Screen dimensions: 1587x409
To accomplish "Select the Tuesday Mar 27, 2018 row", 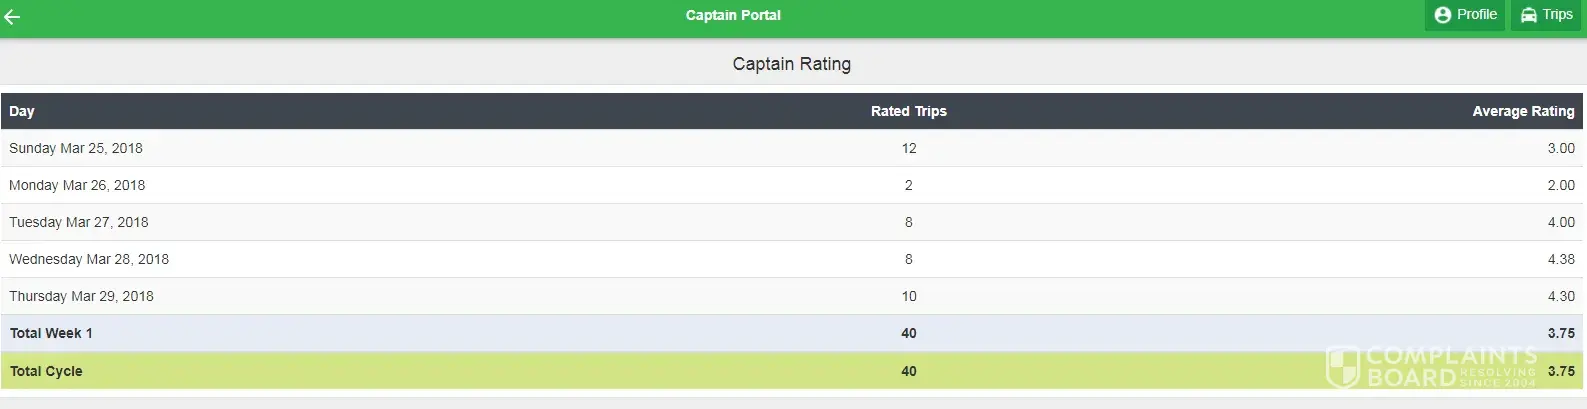I will point(79,222).
